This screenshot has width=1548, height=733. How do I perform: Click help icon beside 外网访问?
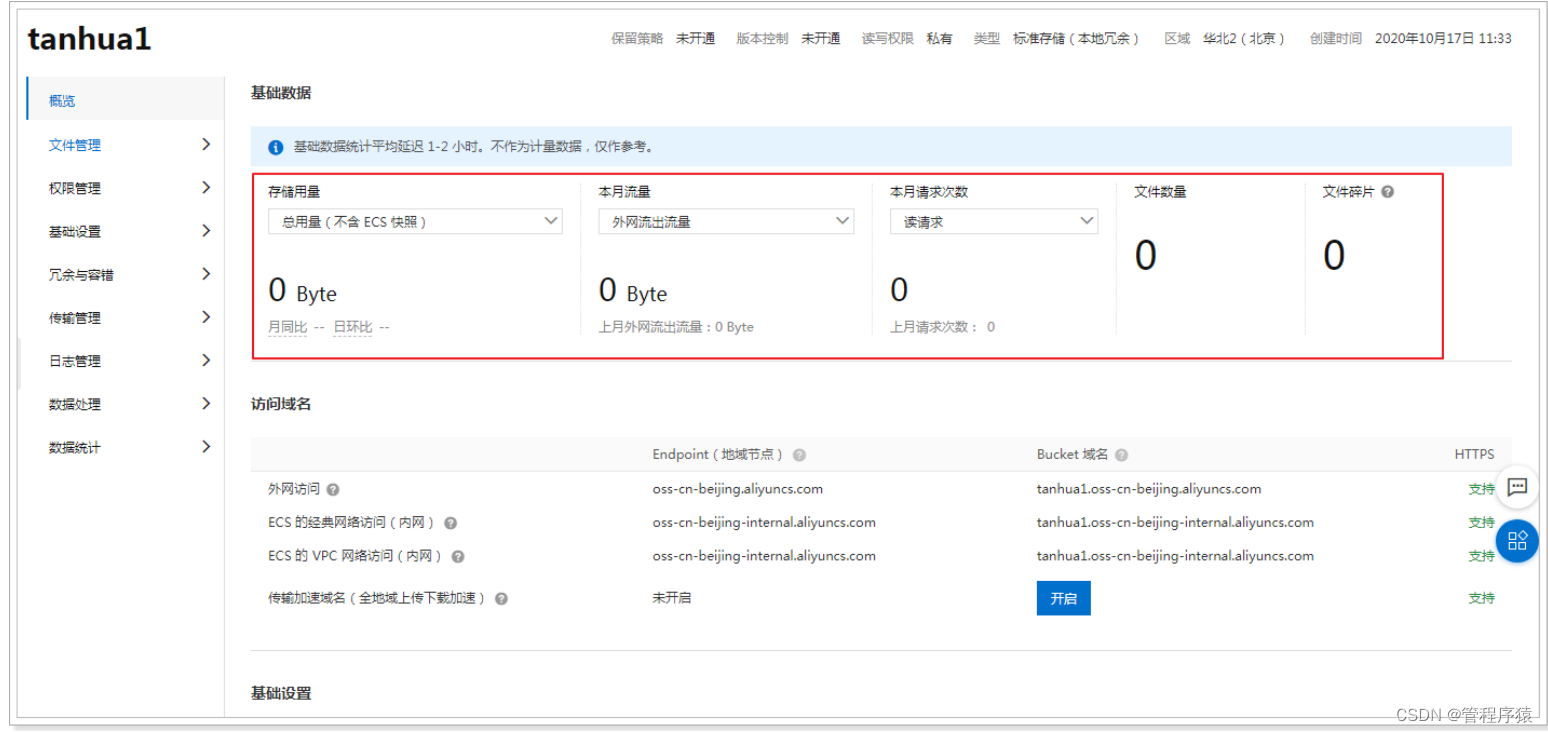coord(333,490)
